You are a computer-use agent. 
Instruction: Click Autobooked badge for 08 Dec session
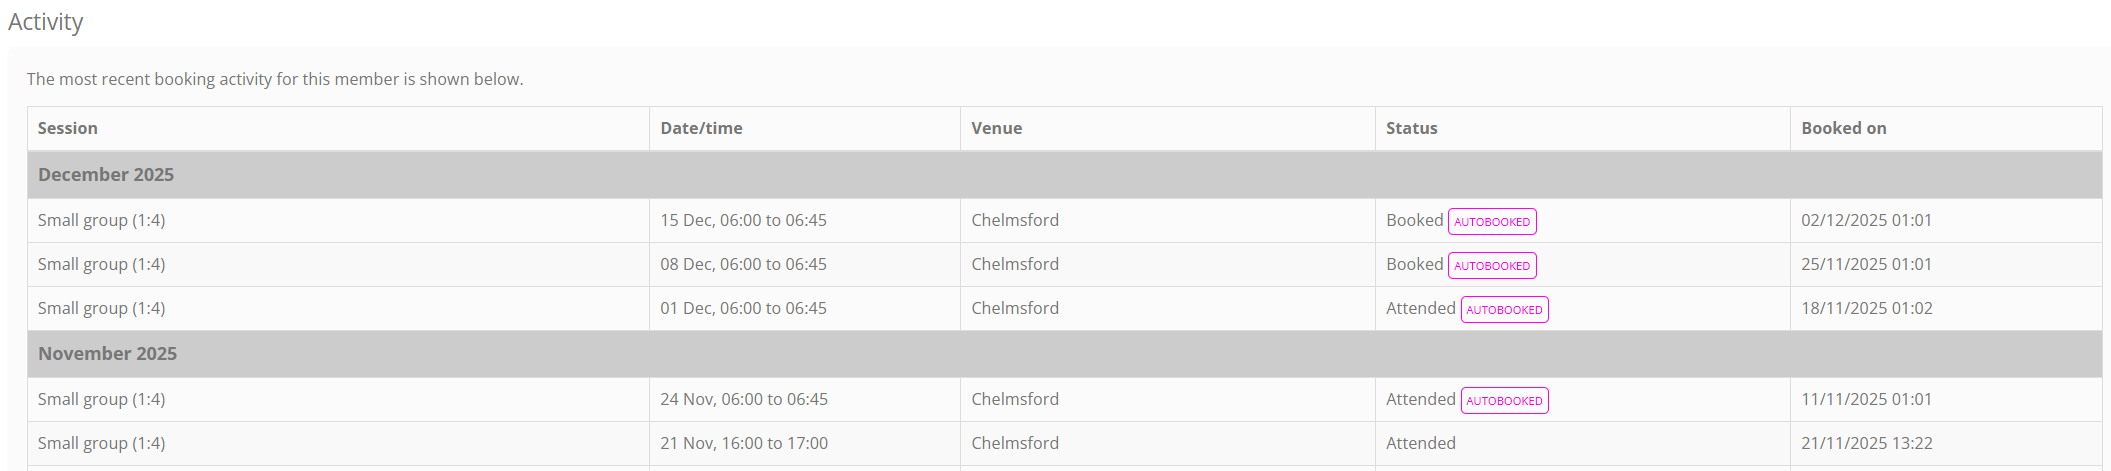click(x=1491, y=266)
